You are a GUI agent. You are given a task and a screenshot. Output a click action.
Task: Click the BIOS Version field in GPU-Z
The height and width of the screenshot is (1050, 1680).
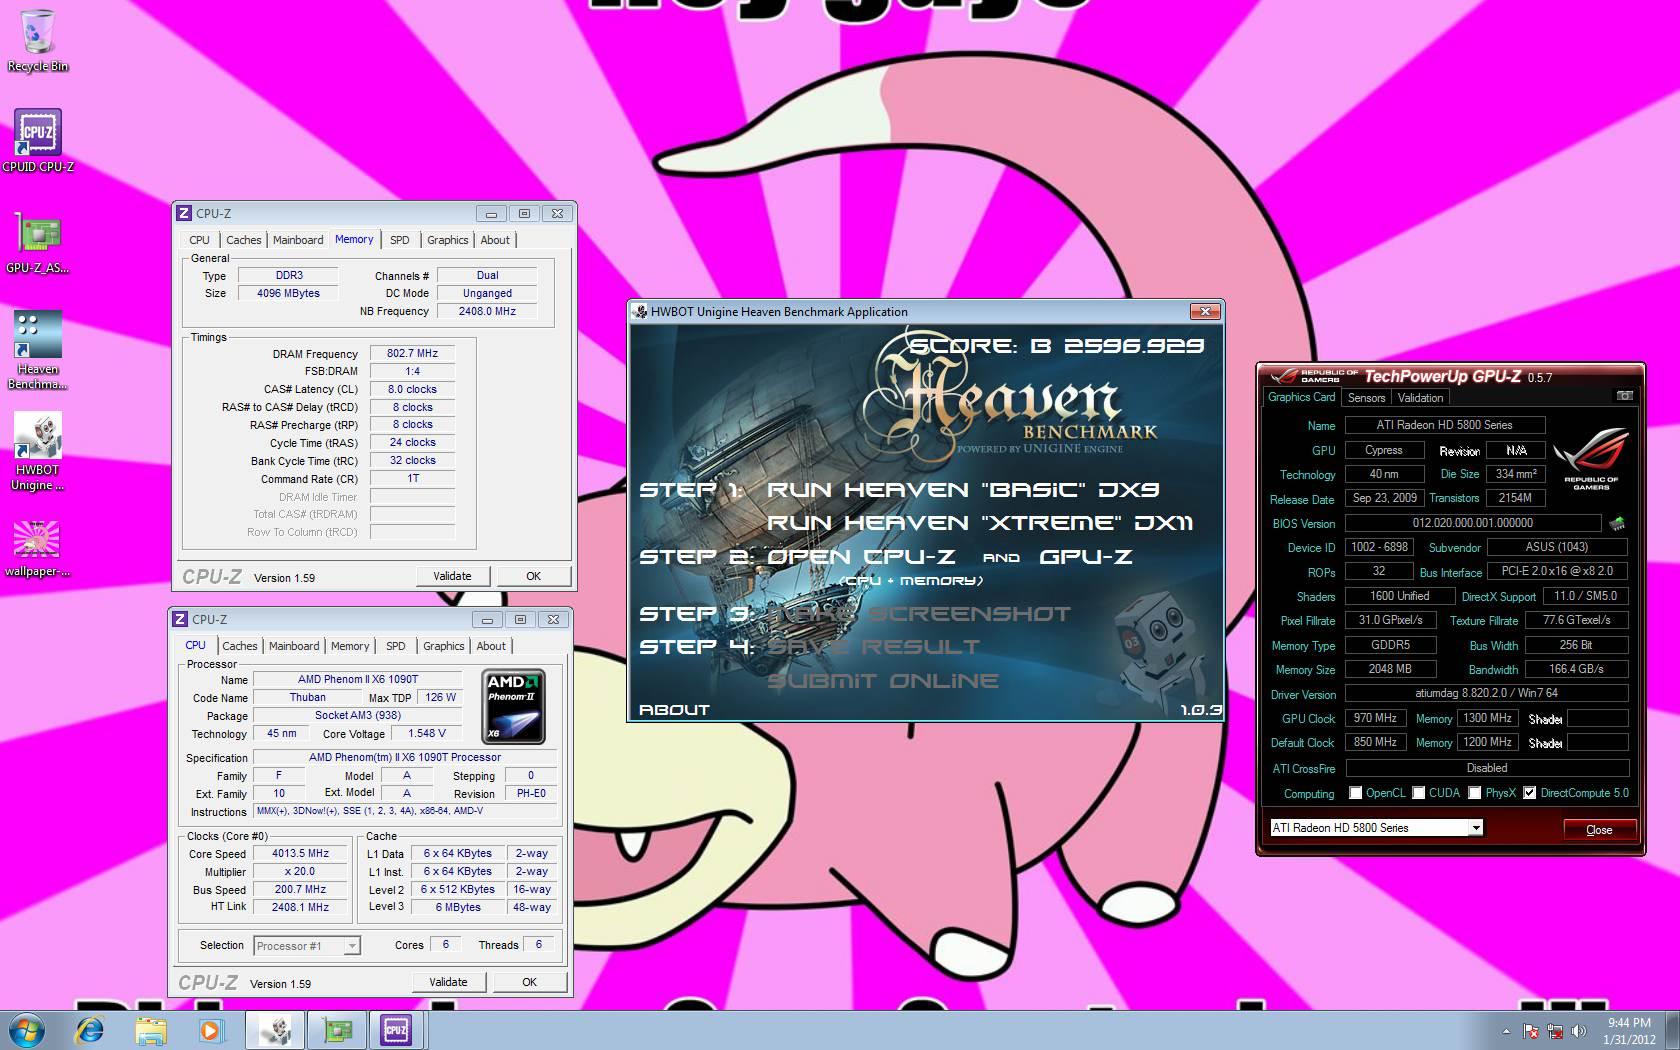1472,523
